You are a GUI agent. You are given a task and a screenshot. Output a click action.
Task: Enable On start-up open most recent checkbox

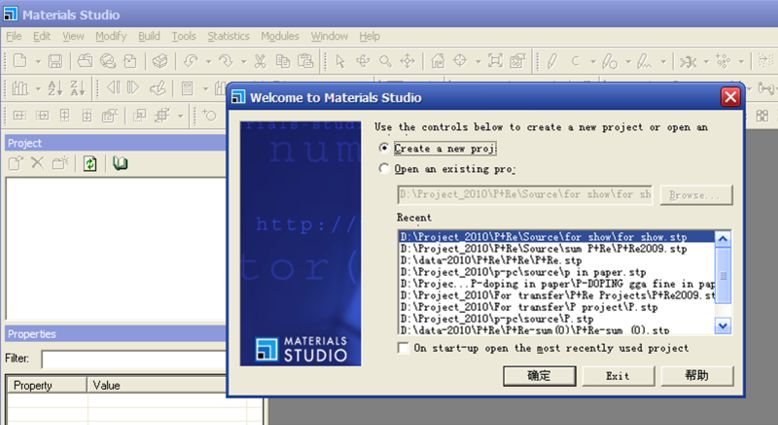(403, 348)
